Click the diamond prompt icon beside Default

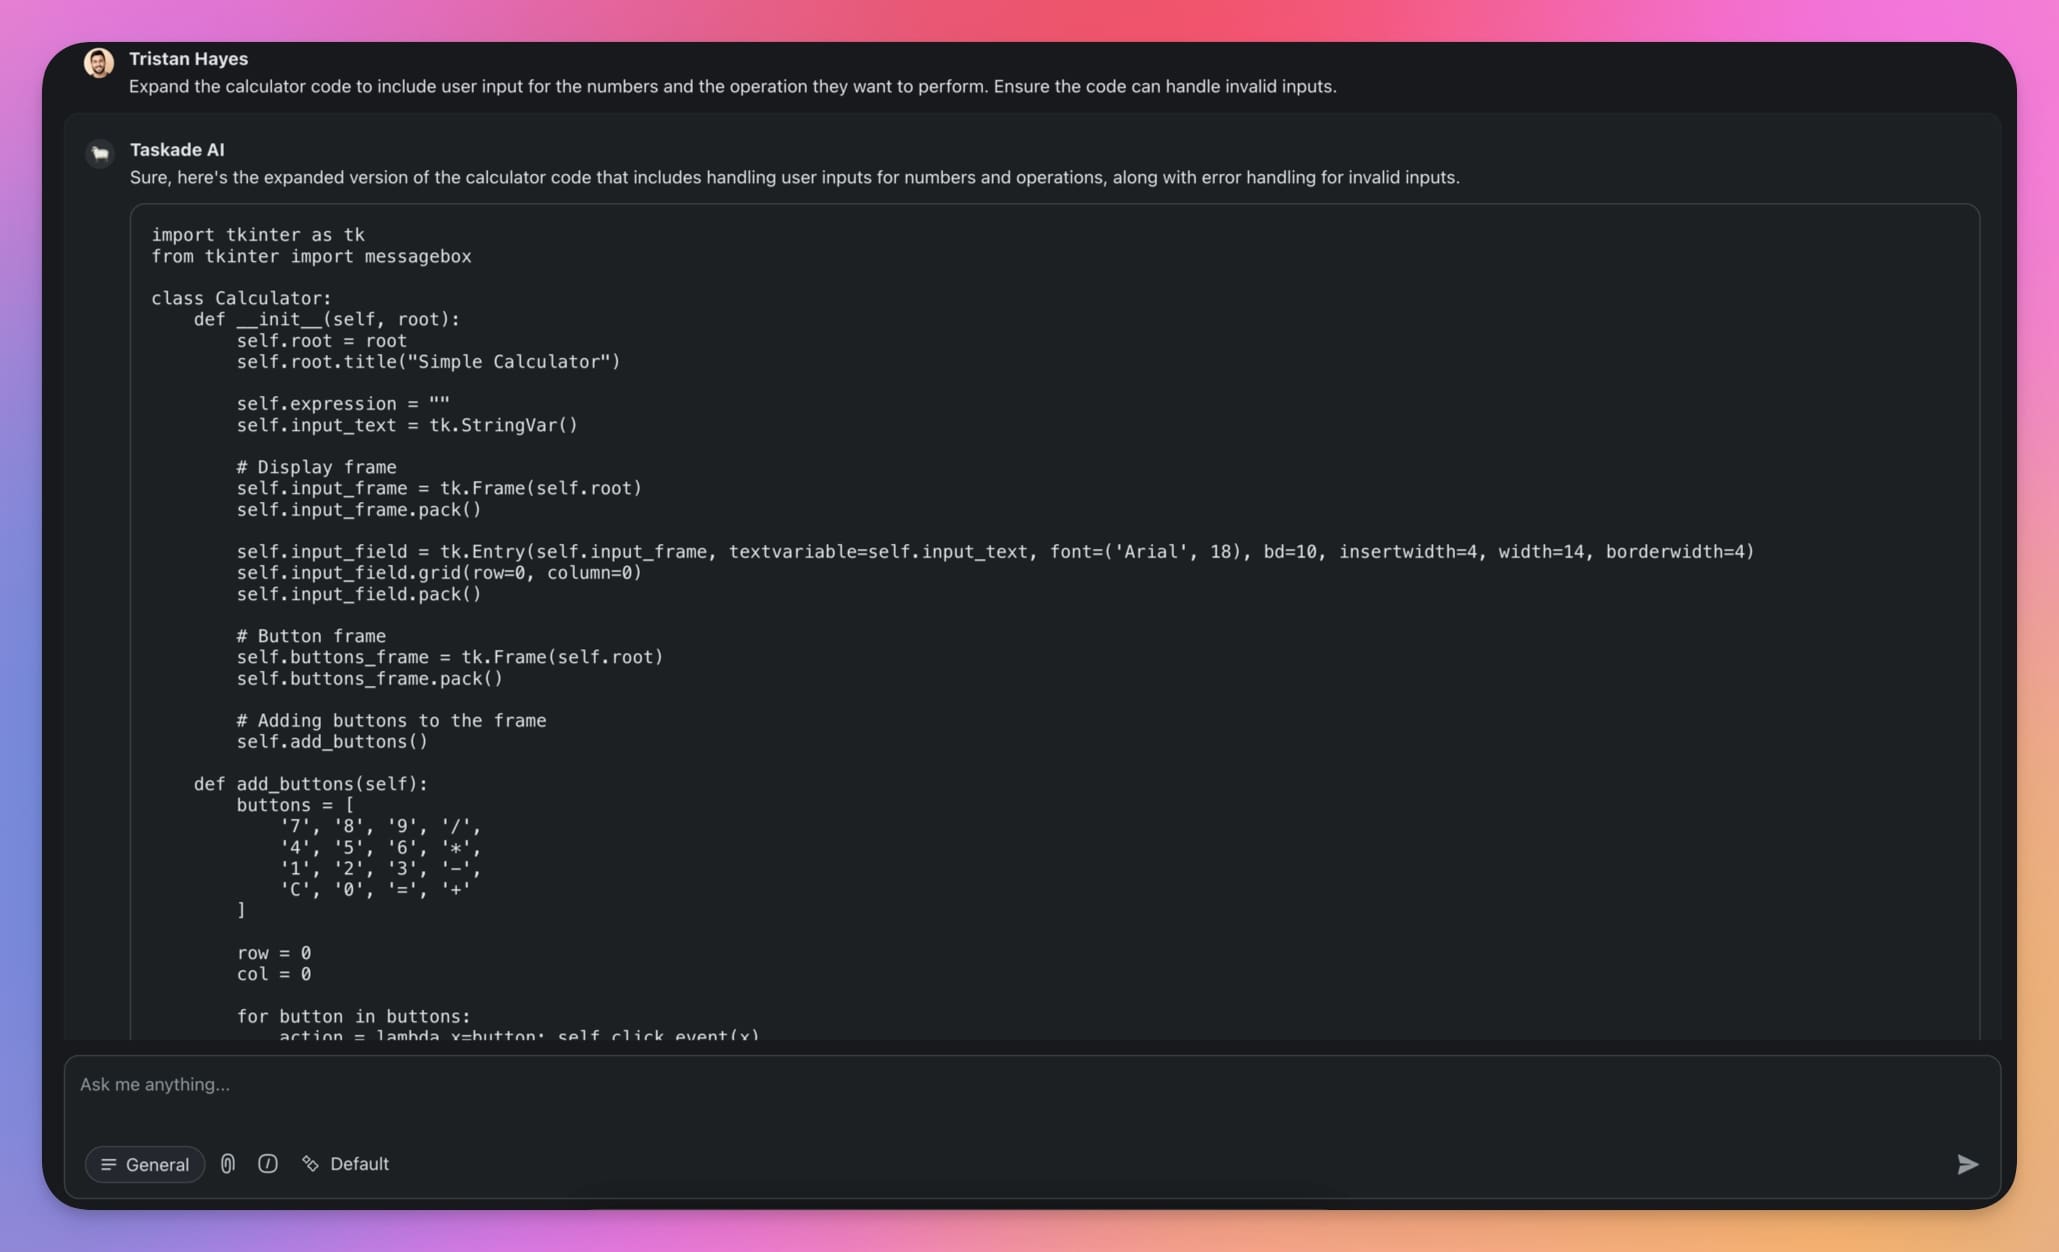pos(310,1164)
